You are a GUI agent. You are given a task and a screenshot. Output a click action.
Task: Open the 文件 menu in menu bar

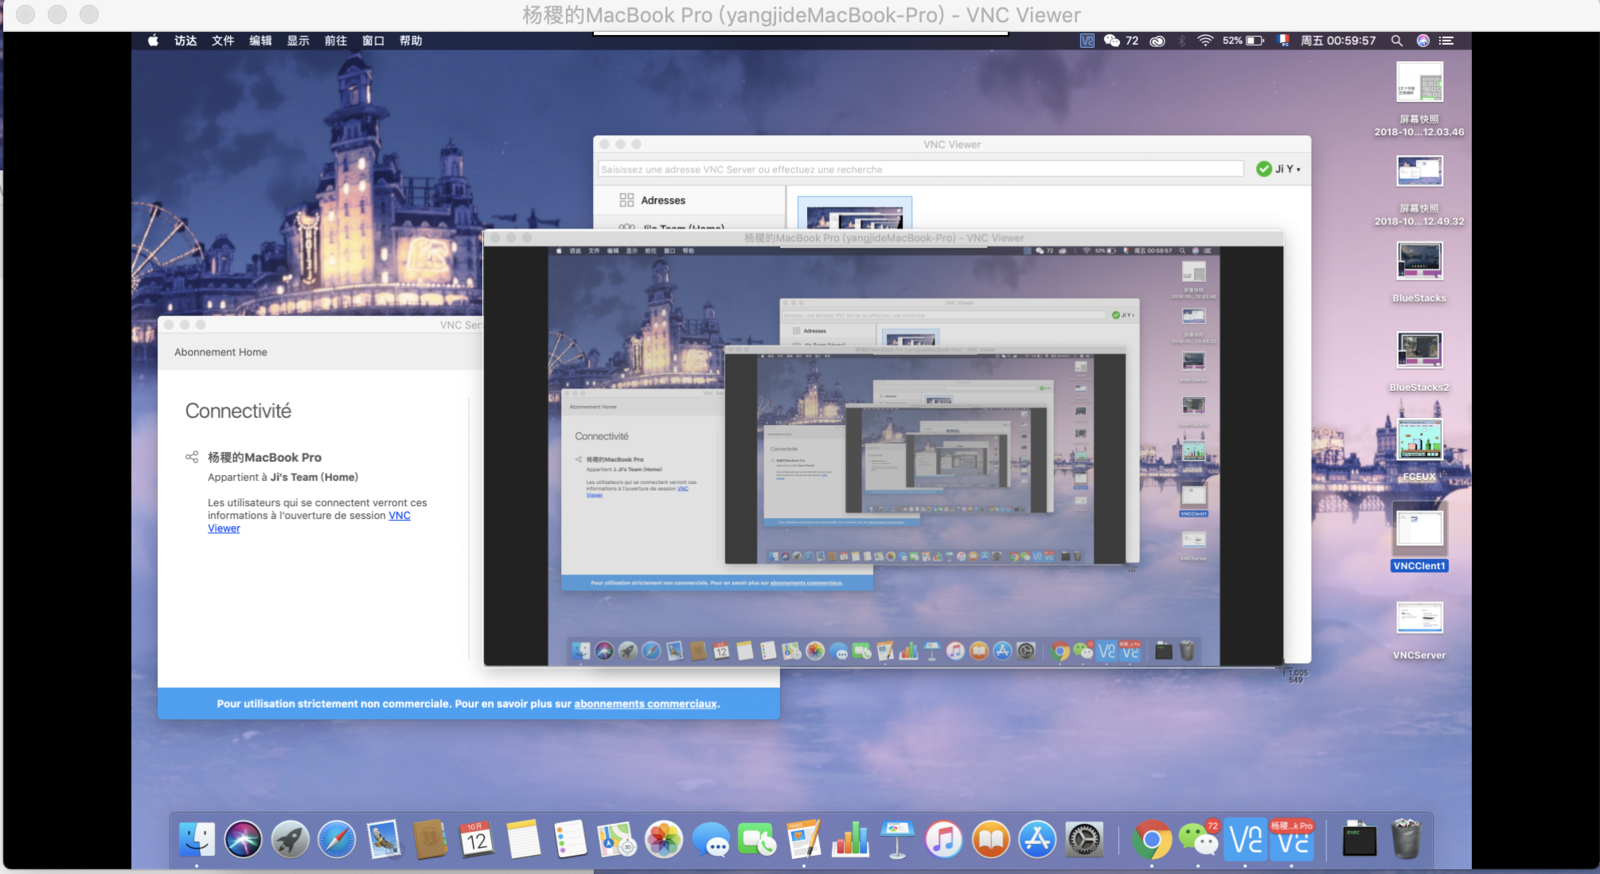[x=222, y=41]
